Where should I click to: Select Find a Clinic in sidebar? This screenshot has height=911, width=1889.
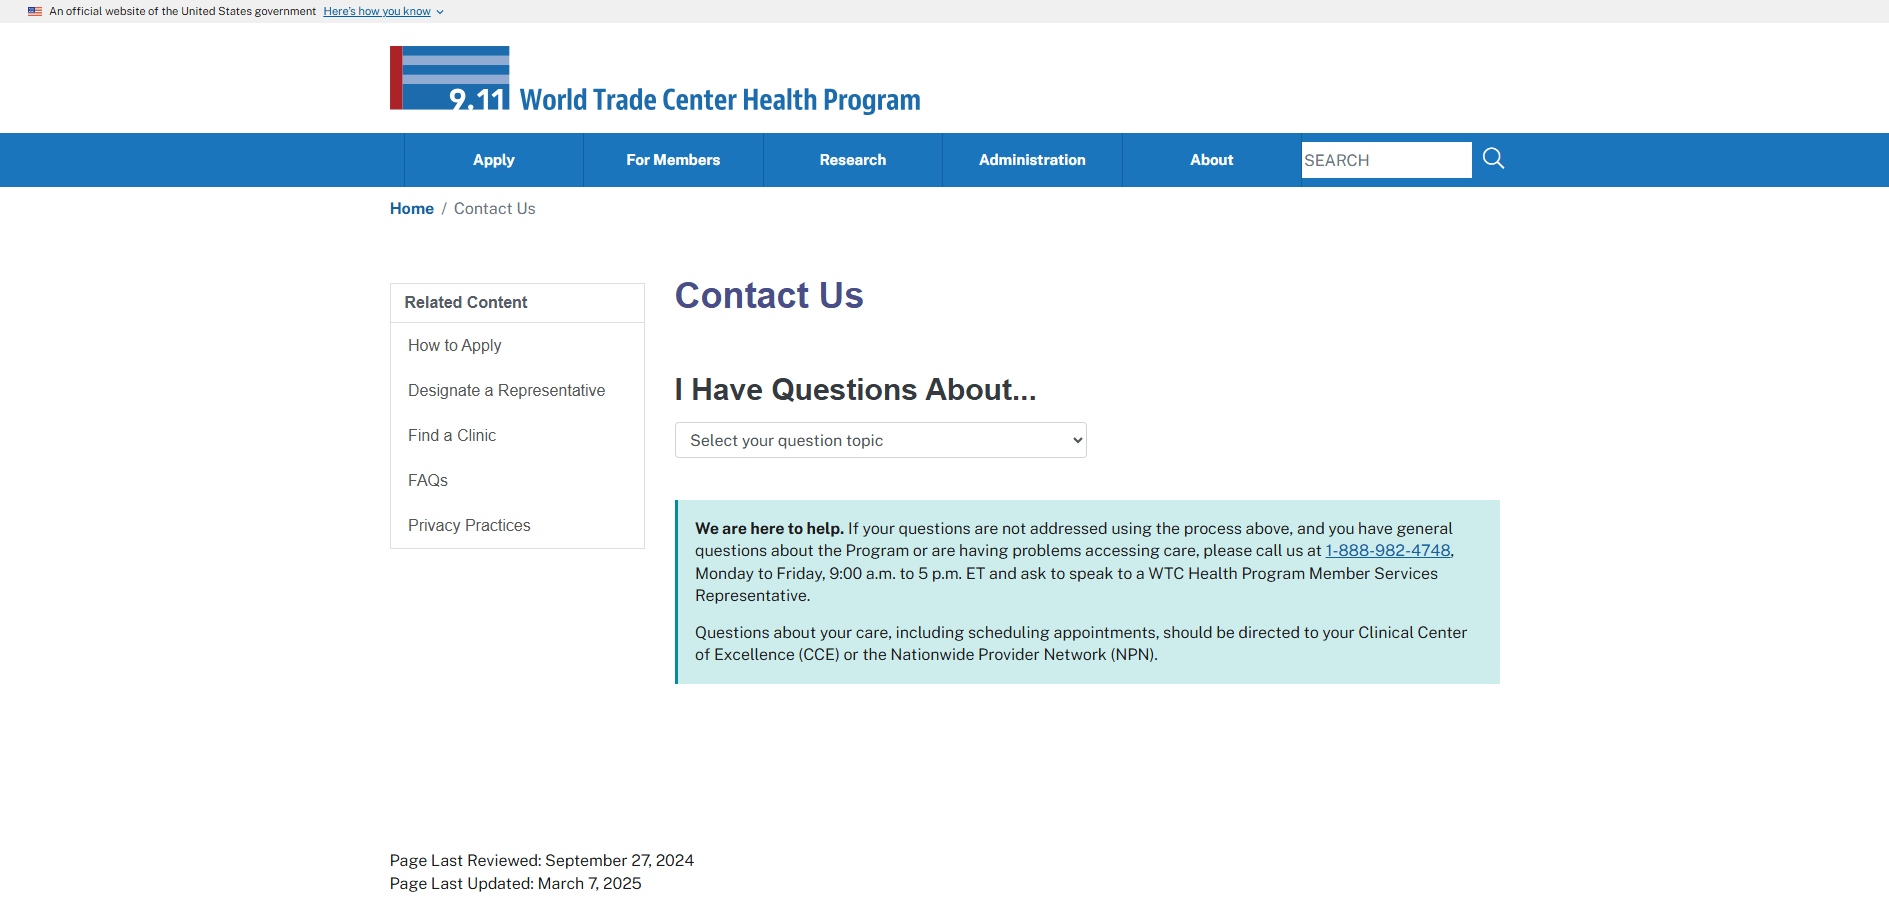tap(451, 435)
